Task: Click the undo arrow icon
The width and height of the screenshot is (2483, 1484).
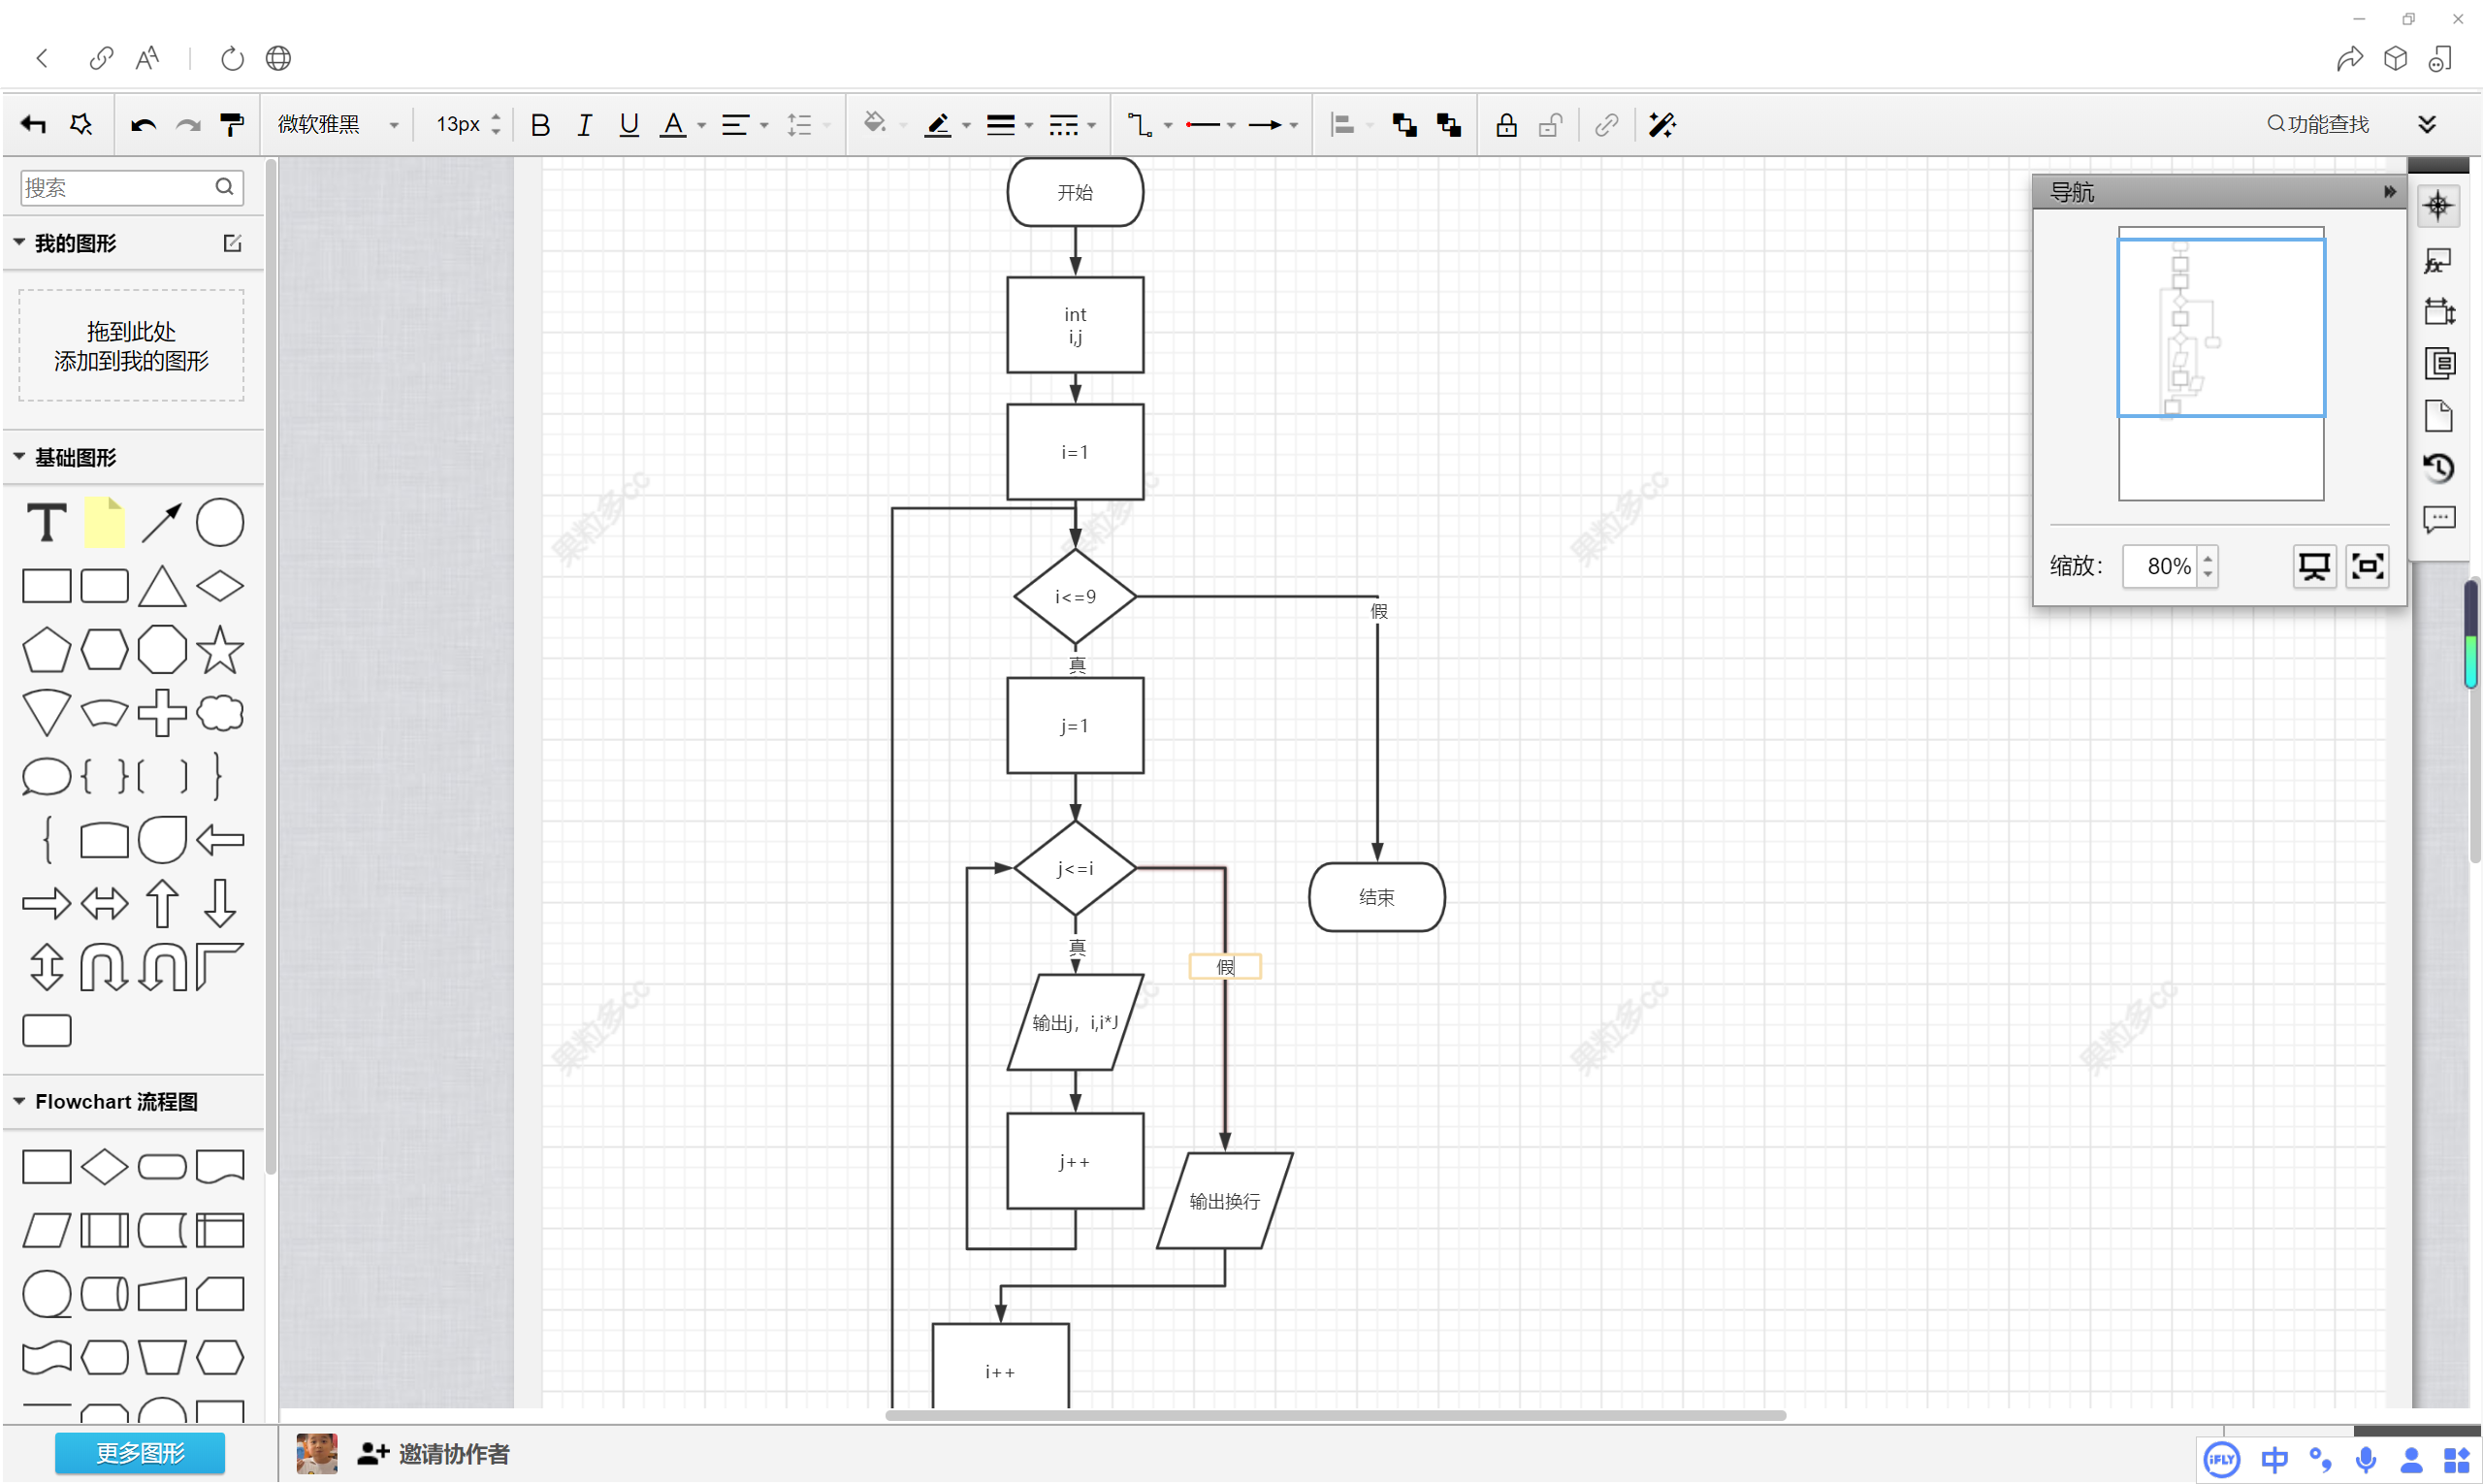Action: point(143,125)
